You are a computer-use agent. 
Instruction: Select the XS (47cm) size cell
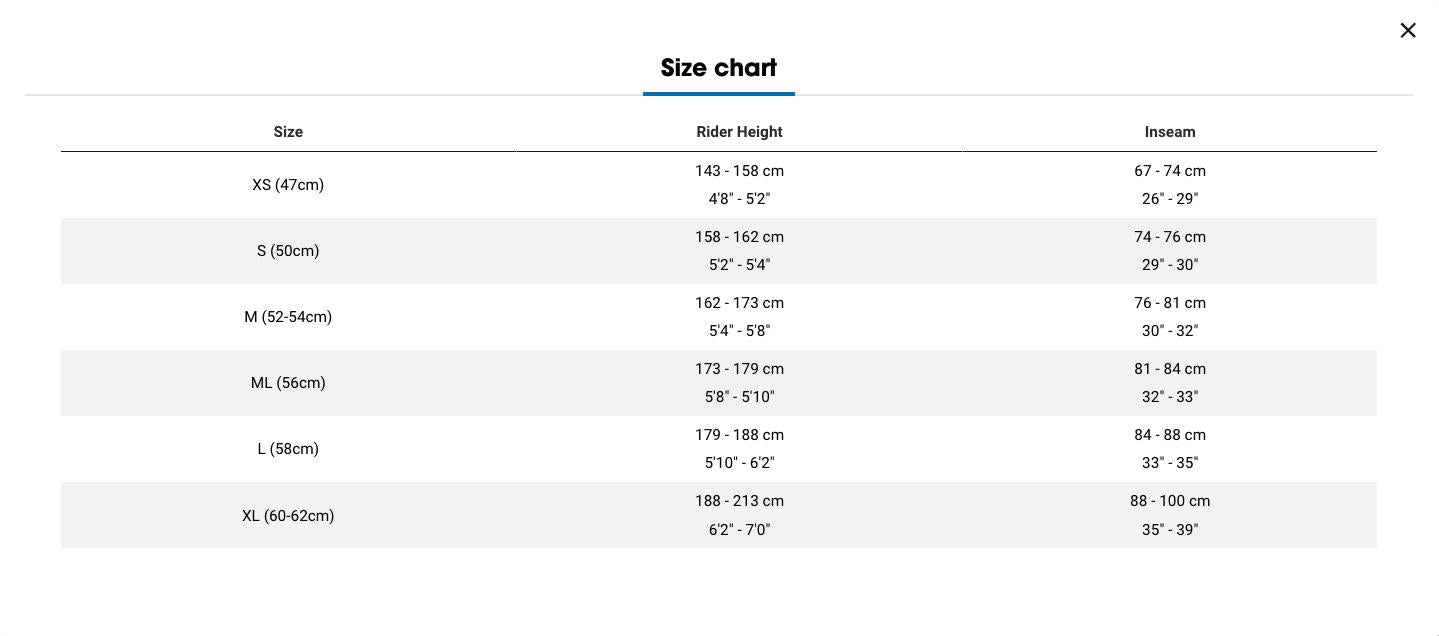click(x=288, y=185)
